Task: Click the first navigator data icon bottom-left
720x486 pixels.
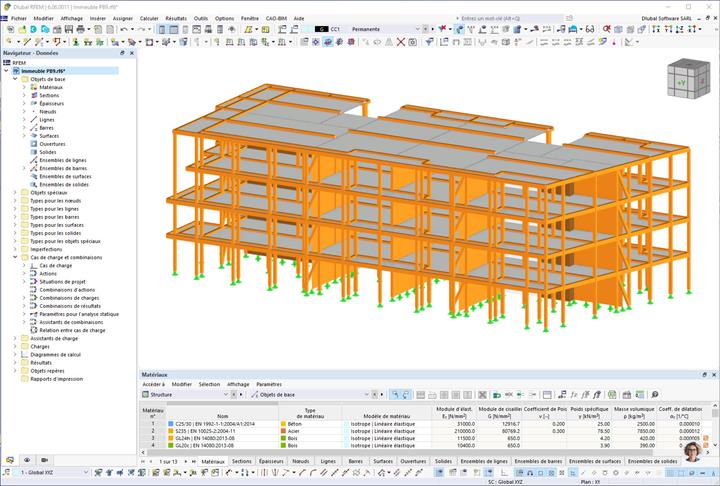Action: click(x=10, y=460)
